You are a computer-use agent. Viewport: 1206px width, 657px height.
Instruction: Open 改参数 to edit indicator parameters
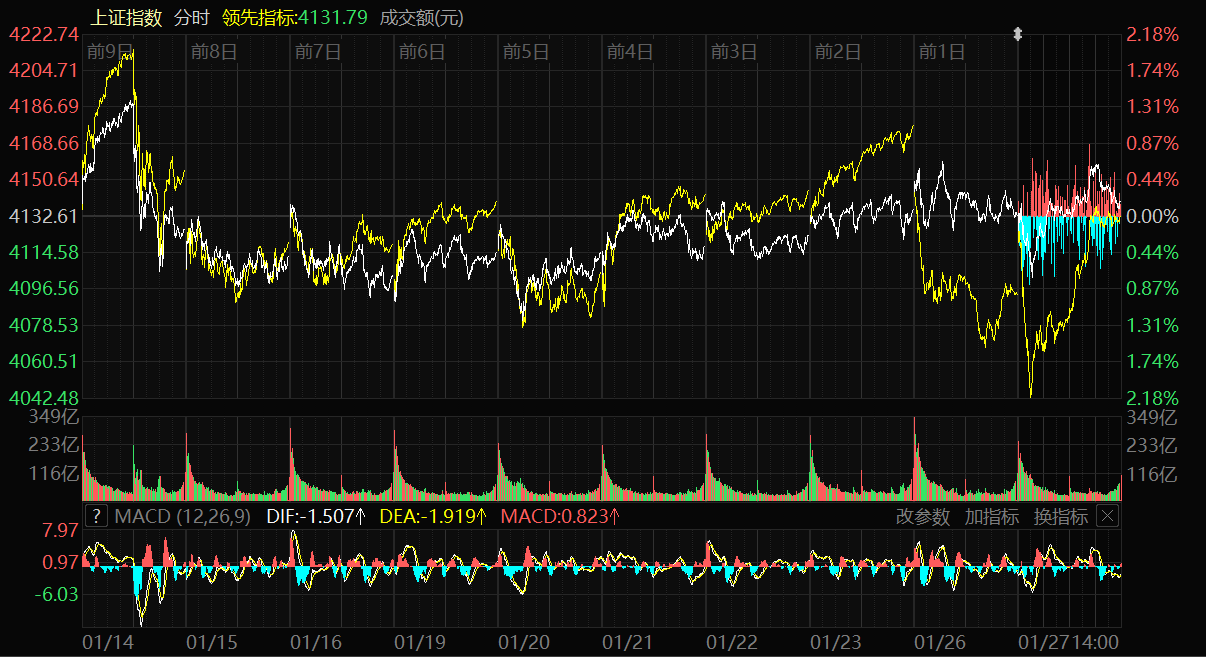[922, 516]
